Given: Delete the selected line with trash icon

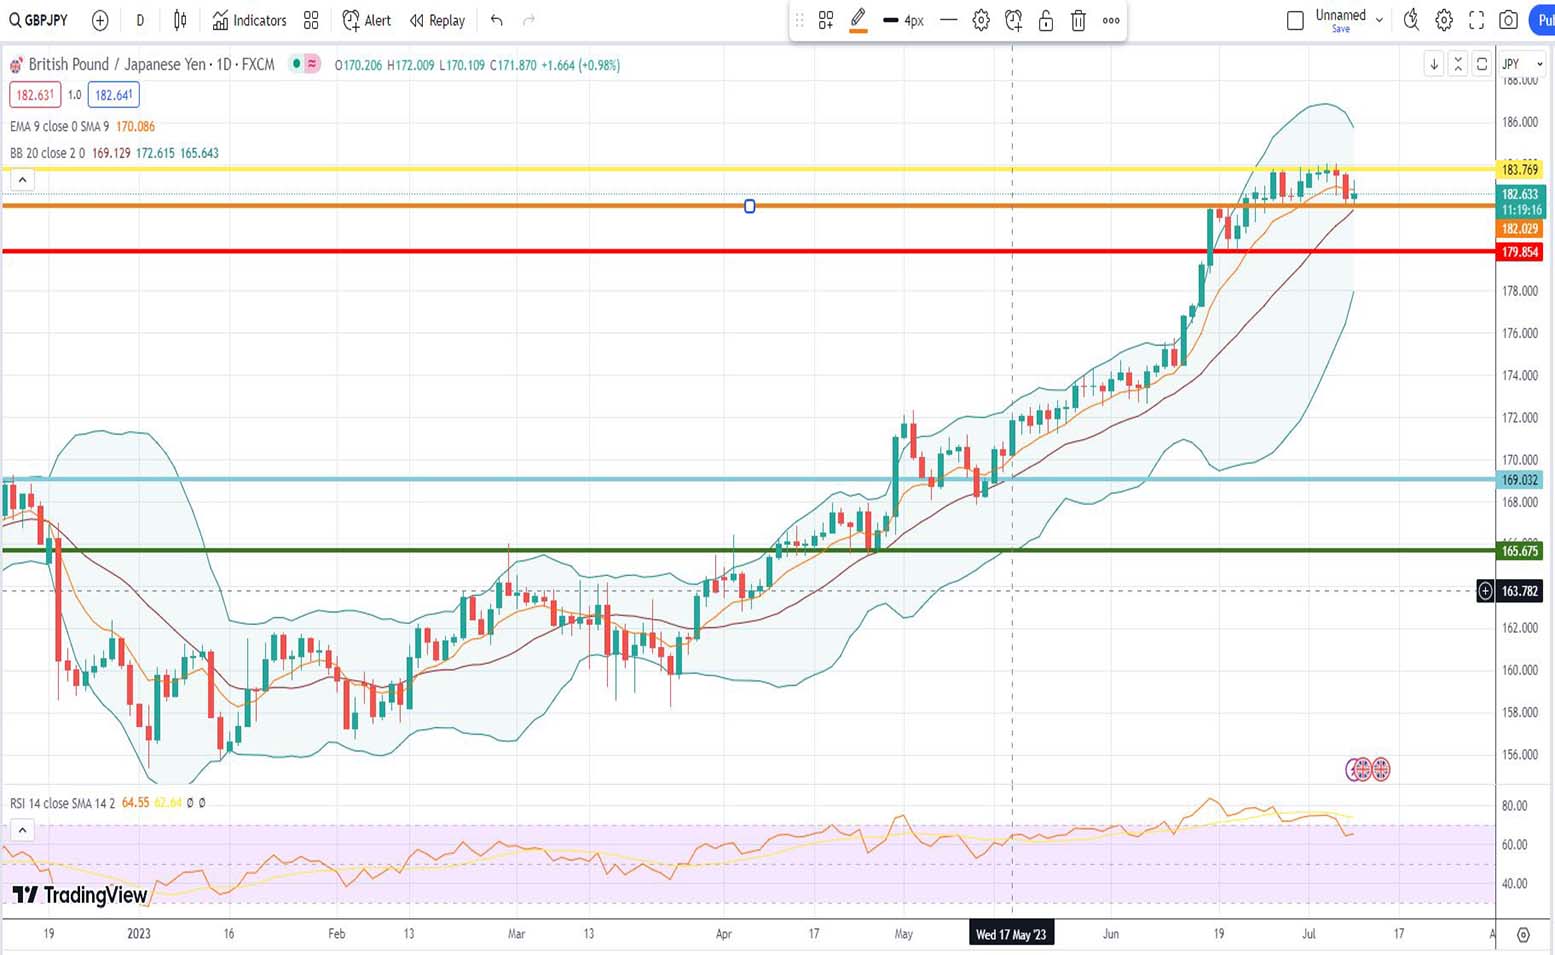Looking at the screenshot, I should (1078, 20).
